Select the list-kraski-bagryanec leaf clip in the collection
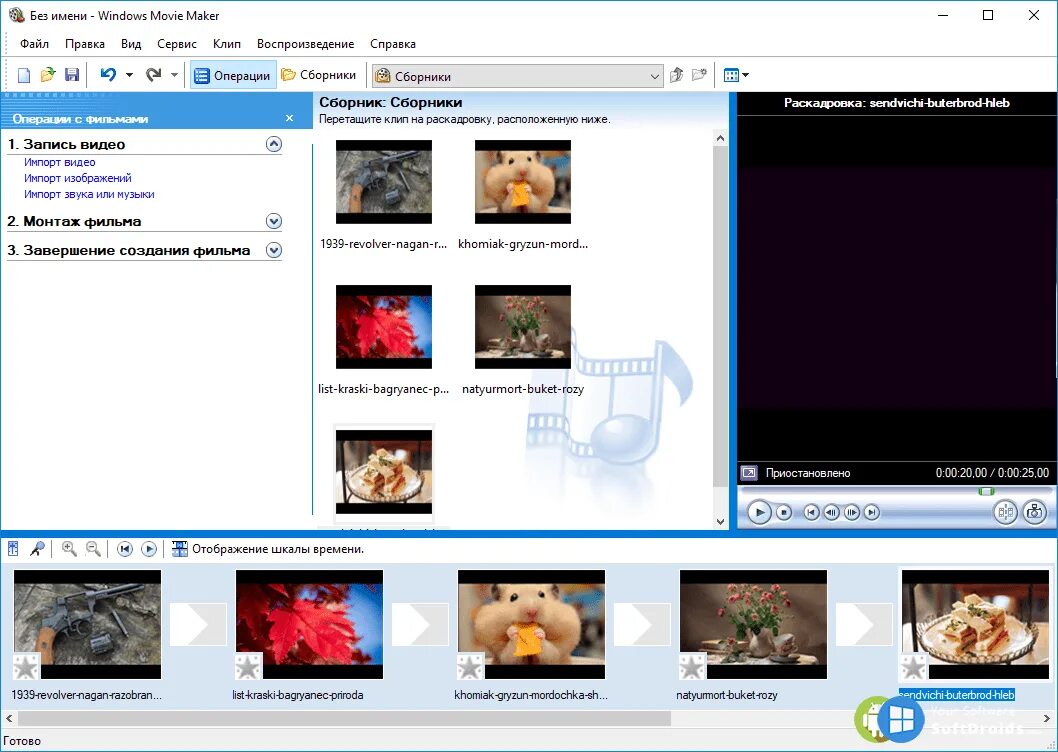The width and height of the screenshot is (1058, 752). (384, 327)
